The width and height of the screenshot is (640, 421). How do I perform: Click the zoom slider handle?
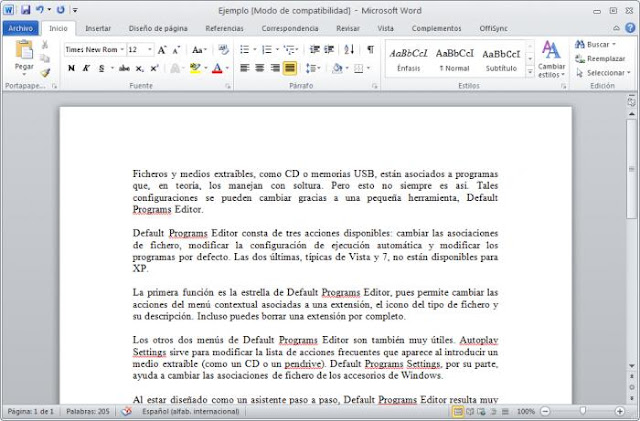pos(583,411)
